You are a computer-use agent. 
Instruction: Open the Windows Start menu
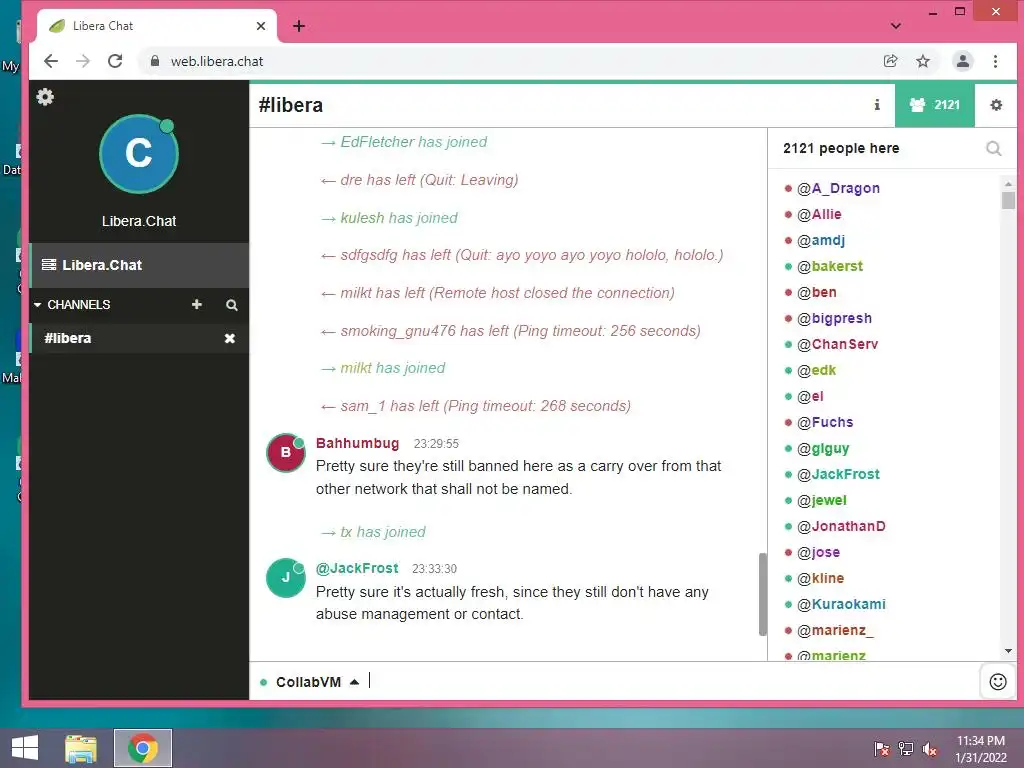pos(25,748)
